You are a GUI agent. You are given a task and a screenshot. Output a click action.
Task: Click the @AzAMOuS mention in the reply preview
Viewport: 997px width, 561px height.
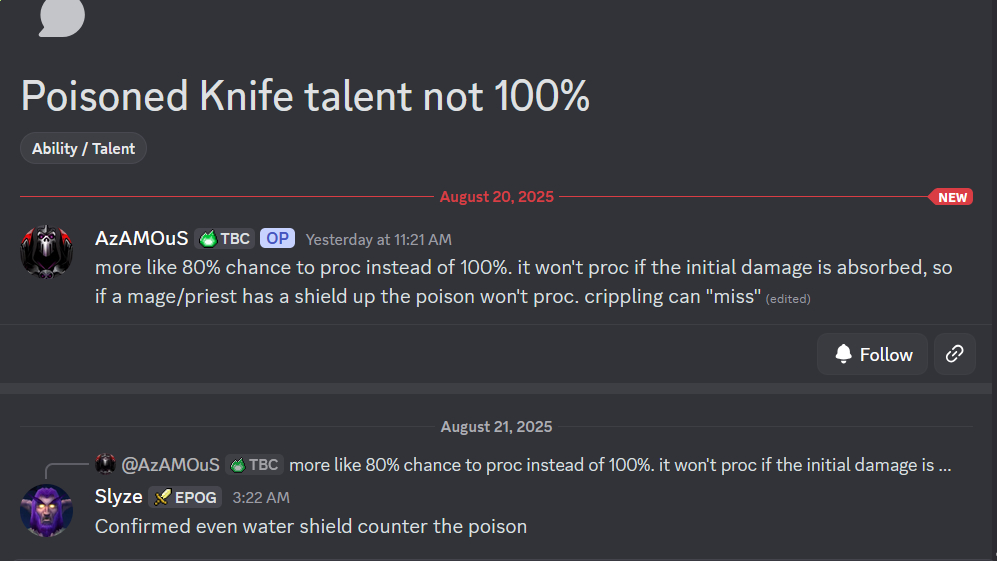pyautogui.click(x=170, y=464)
